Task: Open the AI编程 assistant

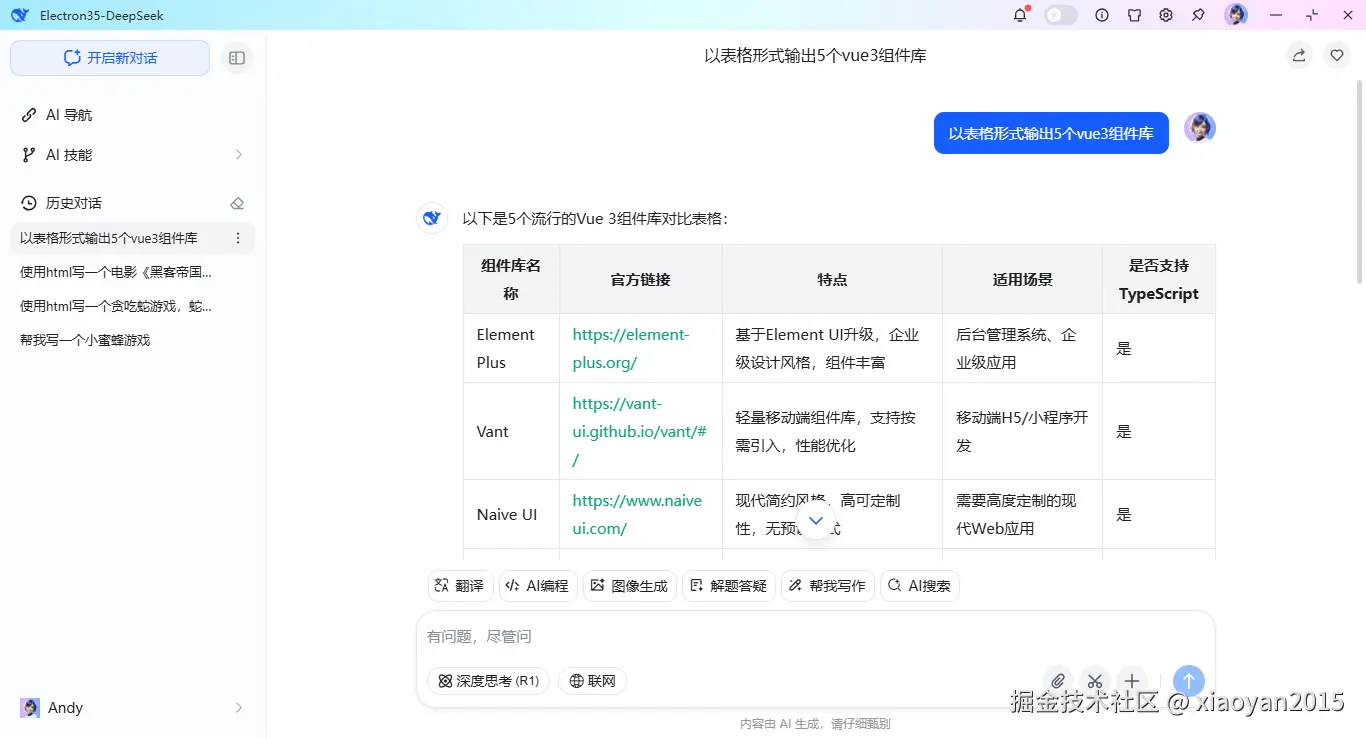Action: (x=538, y=586)
